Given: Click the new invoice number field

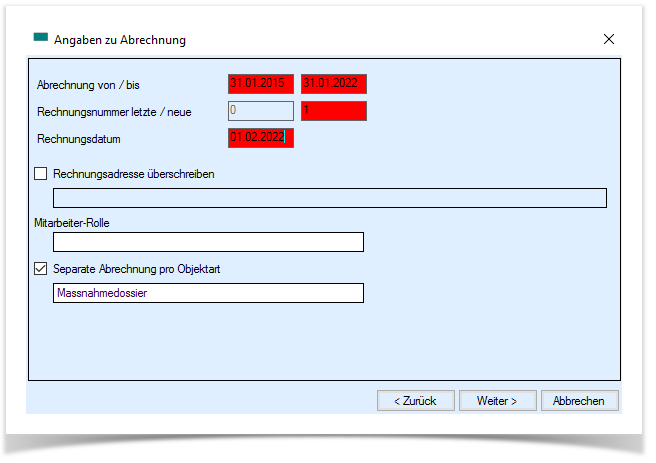Looking at the screenshot, I should [334, 111].
